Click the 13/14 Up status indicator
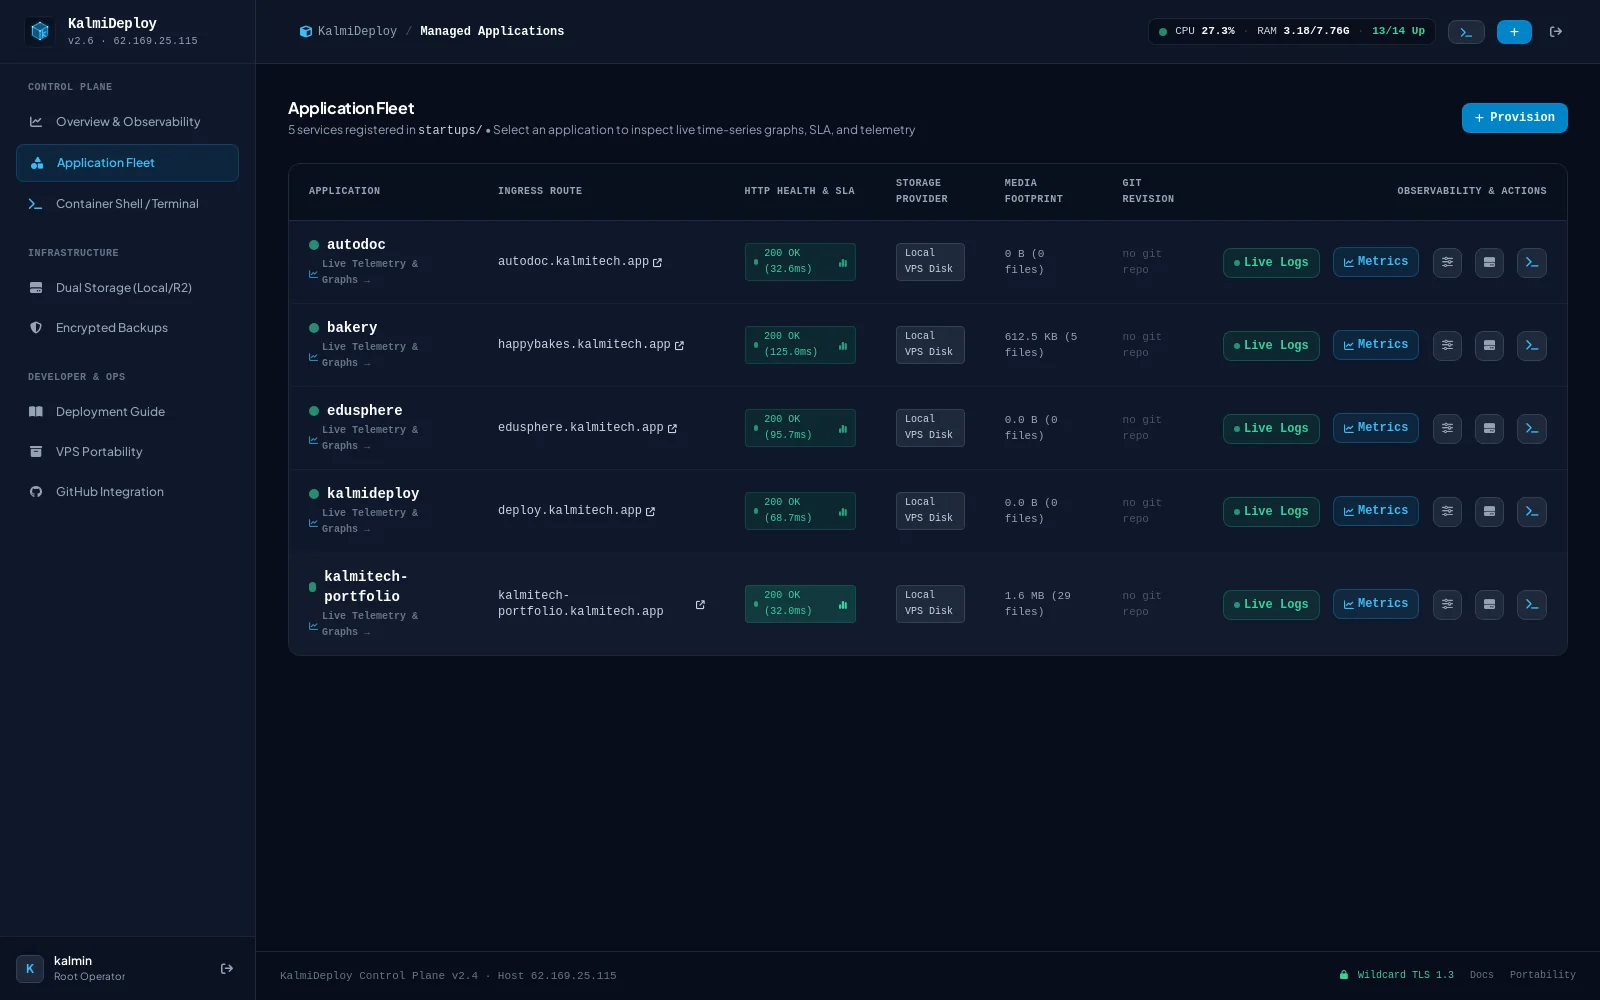The height and width of the screenshot is (1000, 1600). point(1398,32)
